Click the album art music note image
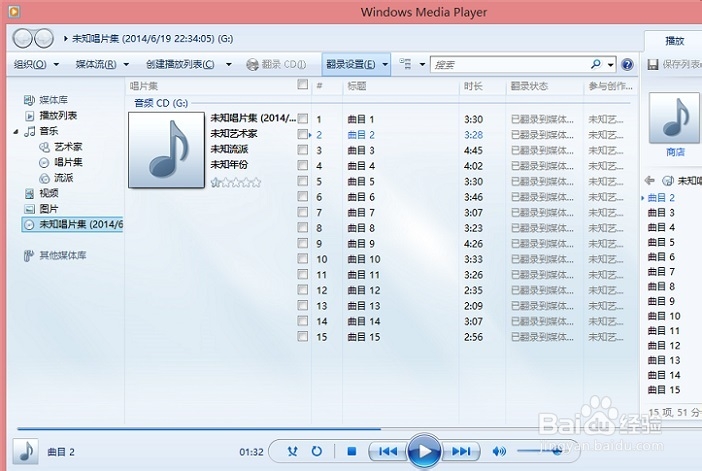This screenshot has width=702, height=471. [x=167, y=150]
